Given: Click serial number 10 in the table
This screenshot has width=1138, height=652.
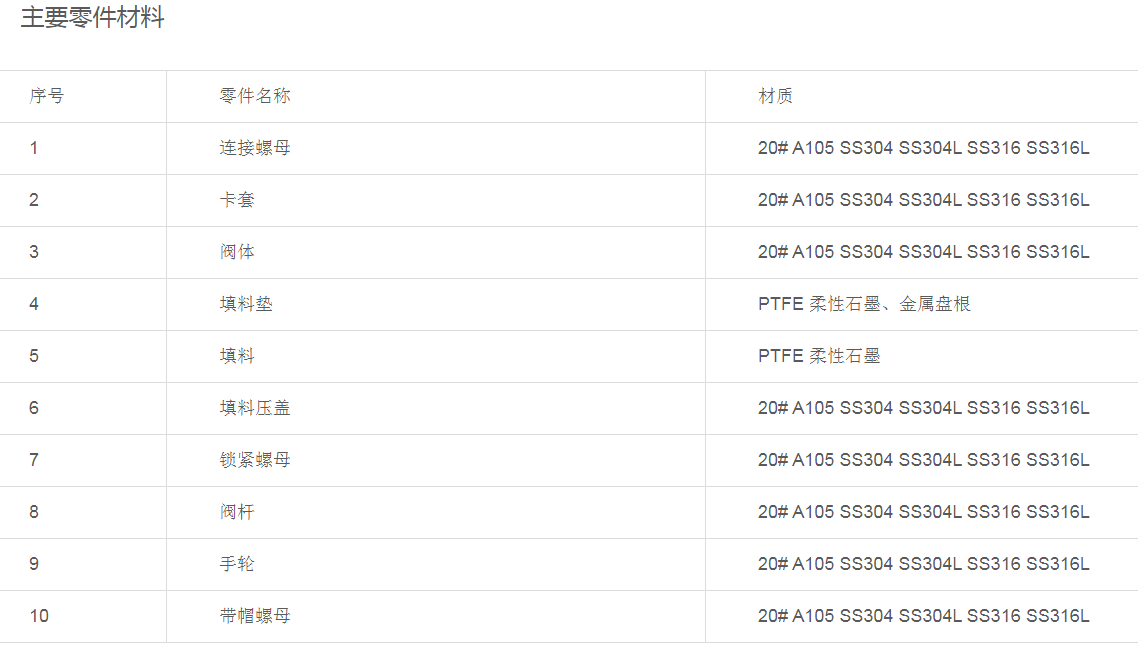Looking at the screenshot, I should [39, 616].
